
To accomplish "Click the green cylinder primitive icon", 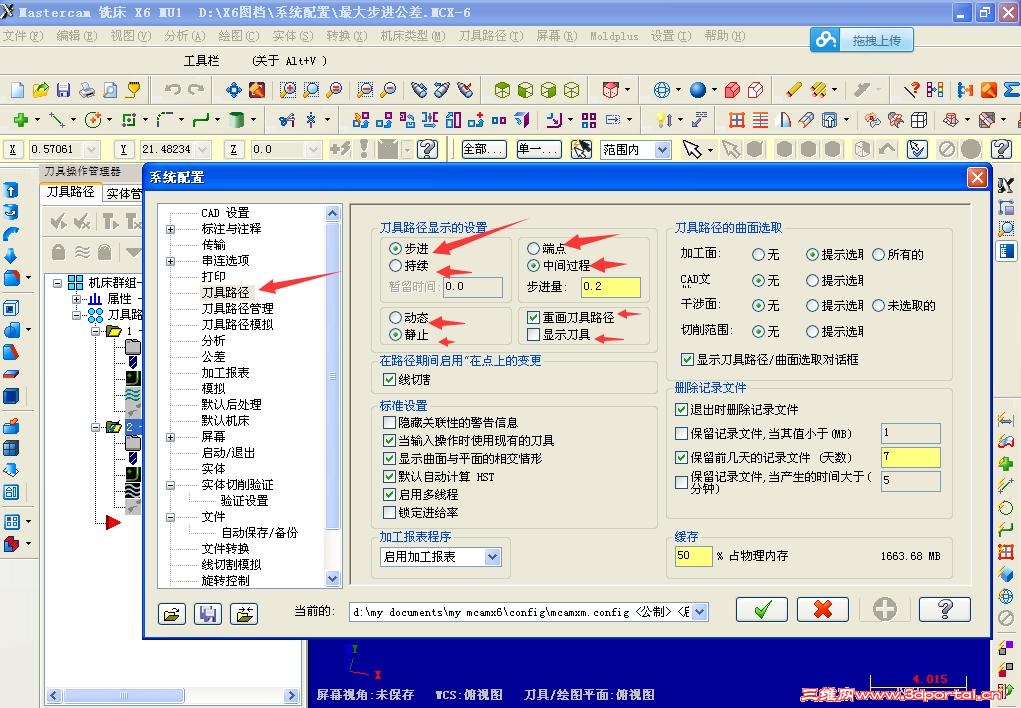I will [x=237, y=120].
